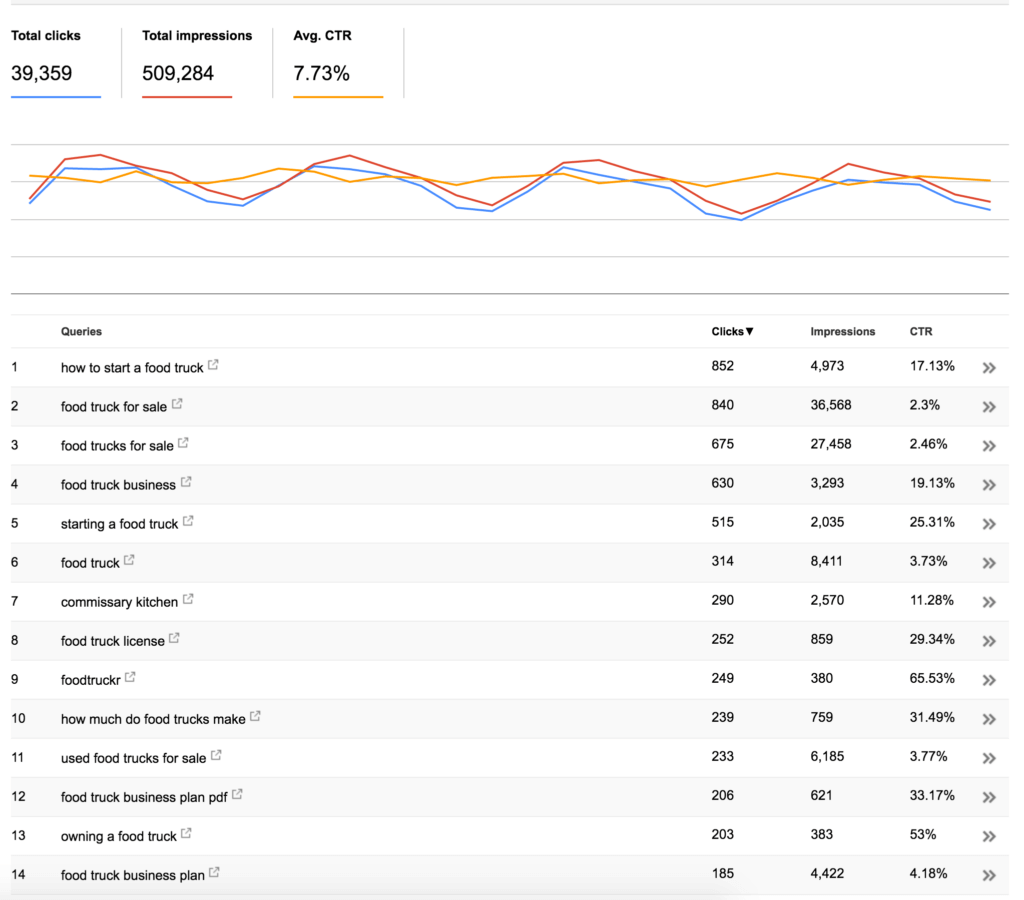Open the 'foodtruckr' query
This screenshot has width=1024, height=900.
click(90, 681)
